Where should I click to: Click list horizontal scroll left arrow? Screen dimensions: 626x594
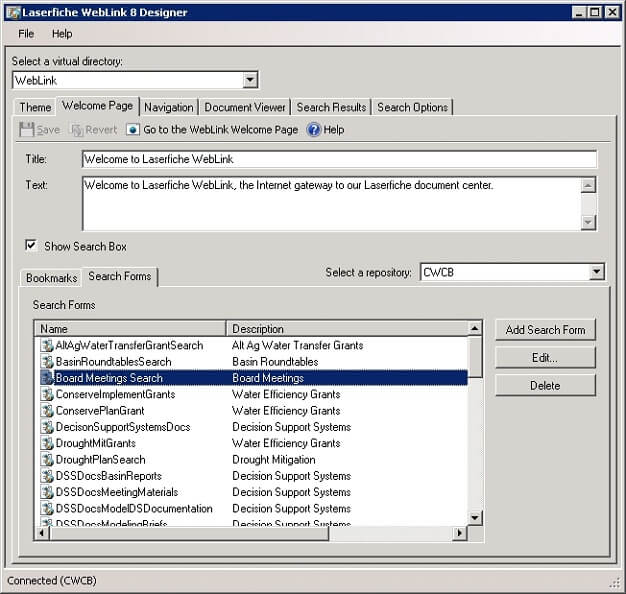click(x=42, y=533)
